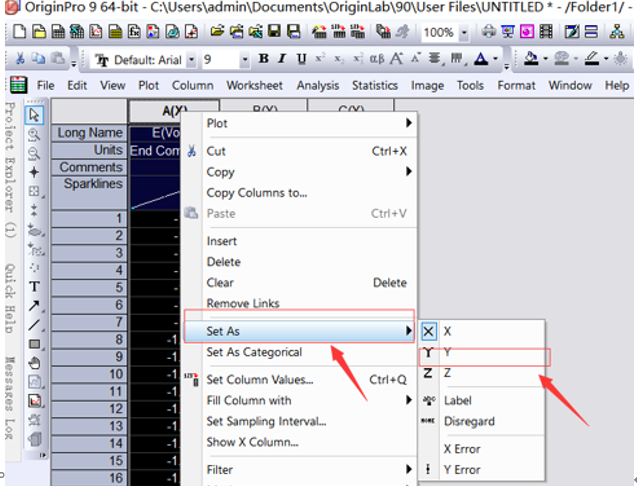Select the Arrow drawing tool
This screenshot has height=486, width=637.
[34, 306]
